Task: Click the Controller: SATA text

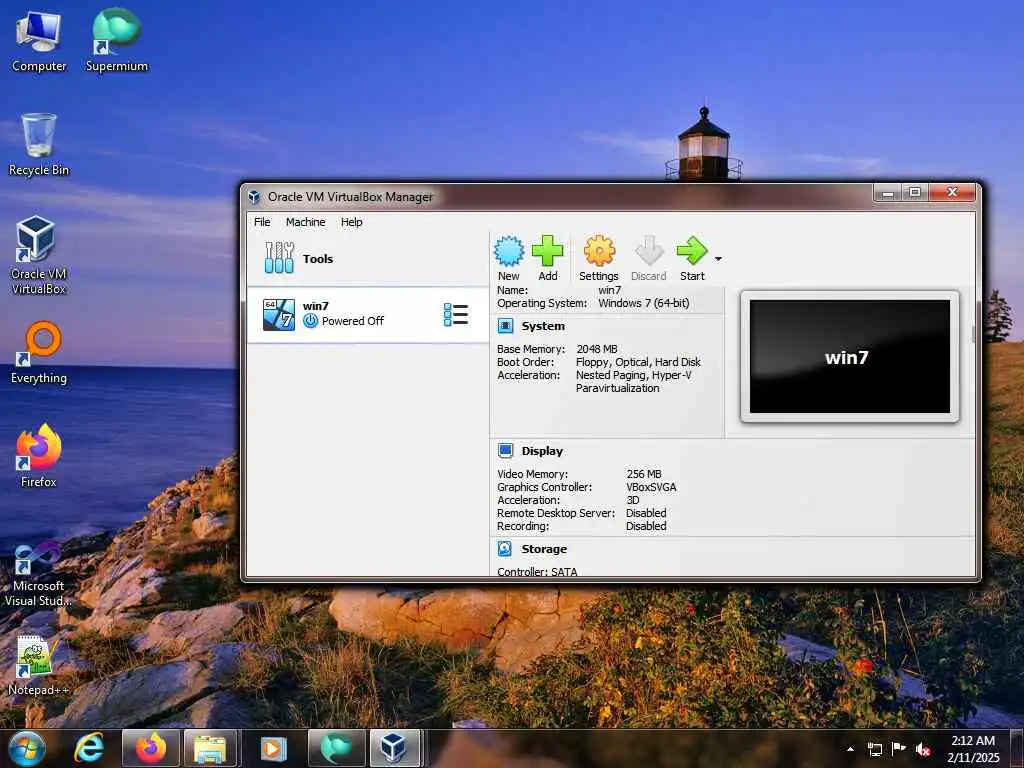Action: [537, 572]
